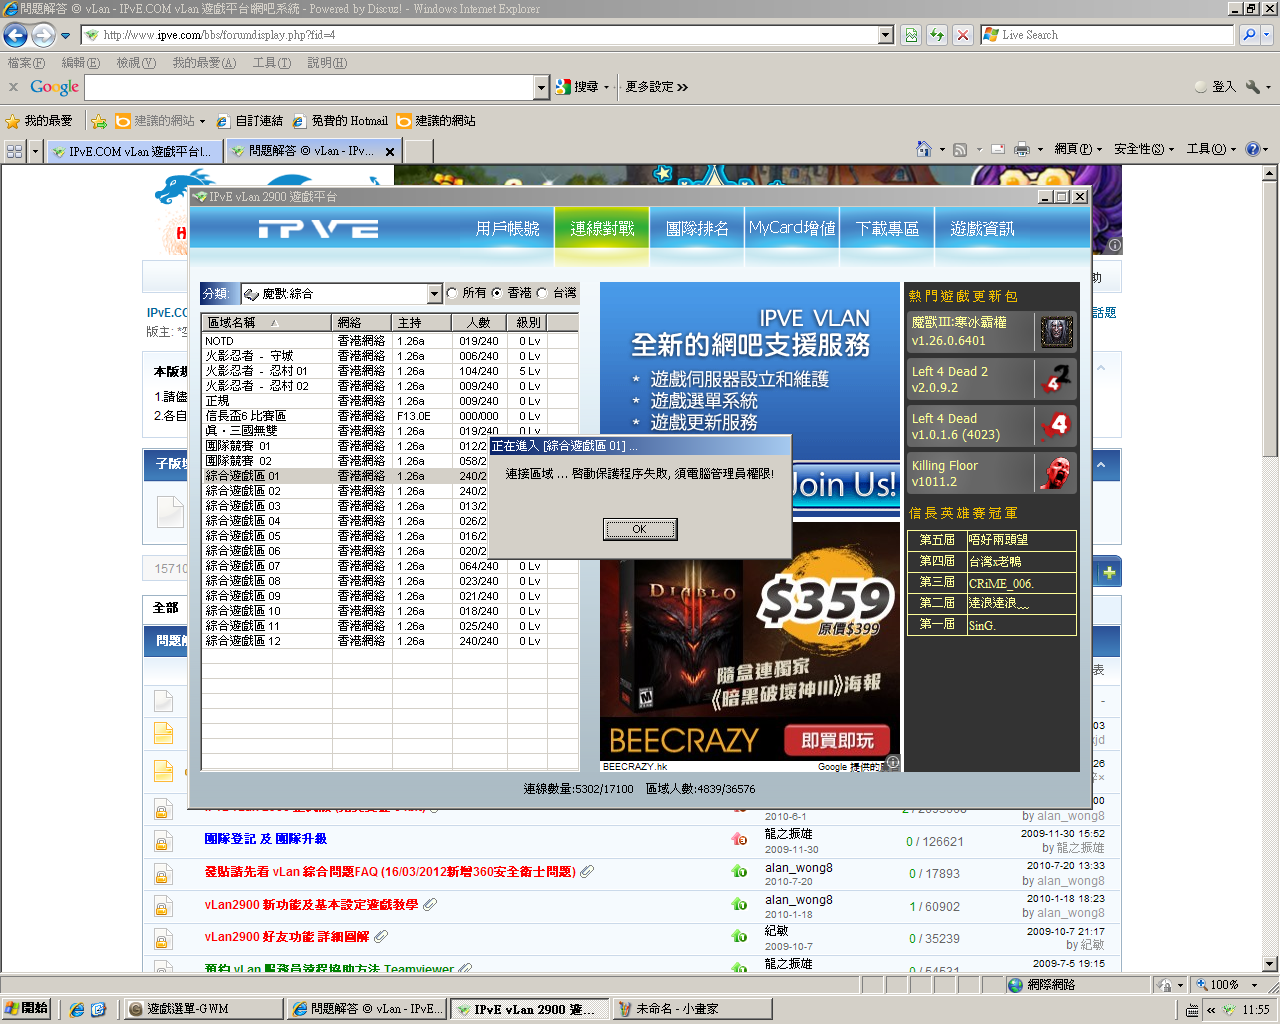Image resolution: width=1280 pixels, height=1024 pixels.
Task: Click the RSS feeds icon in command bar
Action: [x=960, y=149]
